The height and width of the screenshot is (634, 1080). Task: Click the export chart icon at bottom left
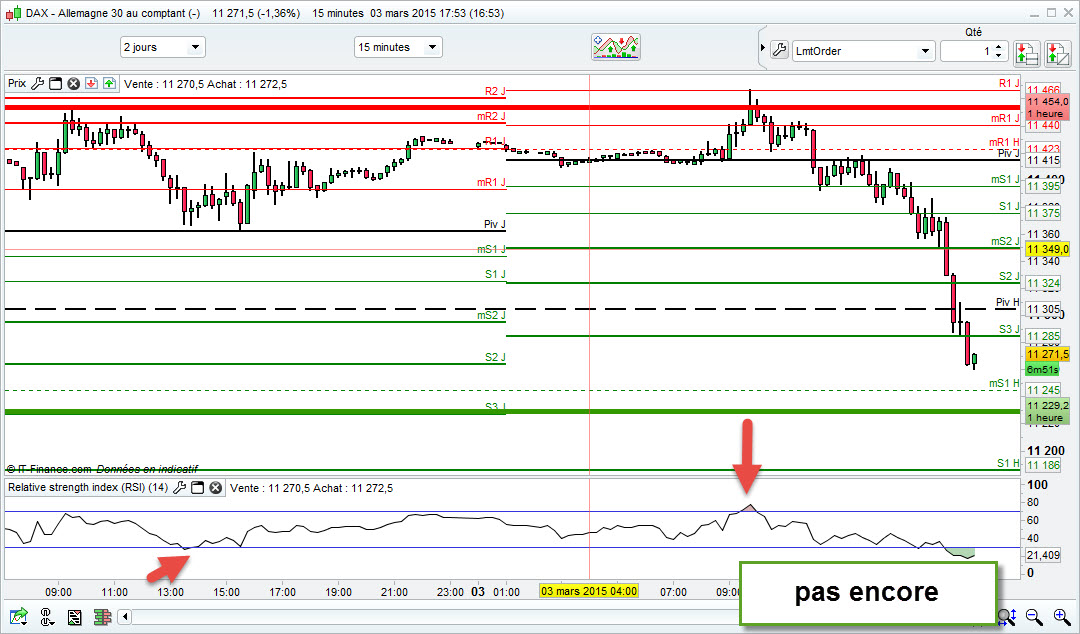pyautogui.click(x=19, y=616)
